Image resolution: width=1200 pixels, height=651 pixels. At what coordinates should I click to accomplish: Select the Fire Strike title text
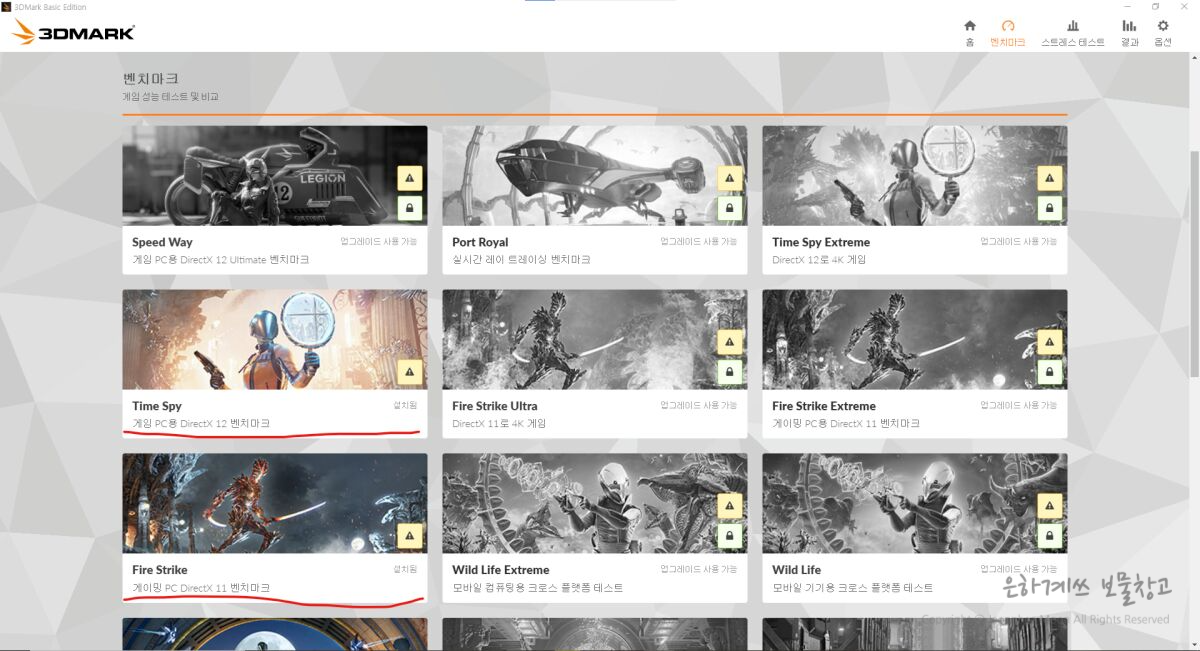coord(160,570)
